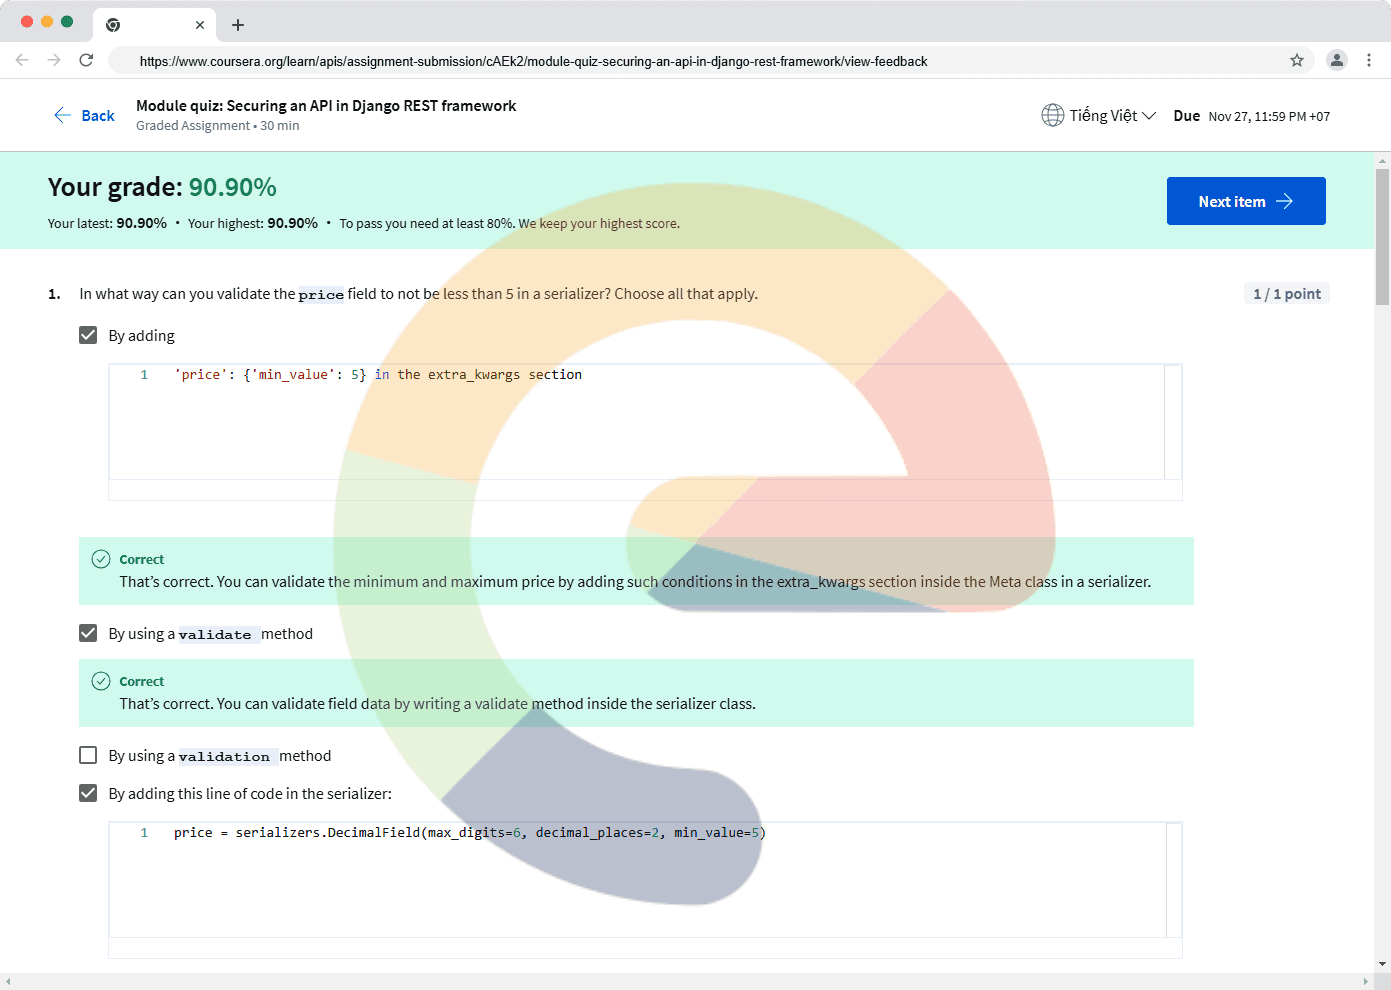Open the browser profile avatar icon
This screenshot has height=990, width=1391.
1336,60
